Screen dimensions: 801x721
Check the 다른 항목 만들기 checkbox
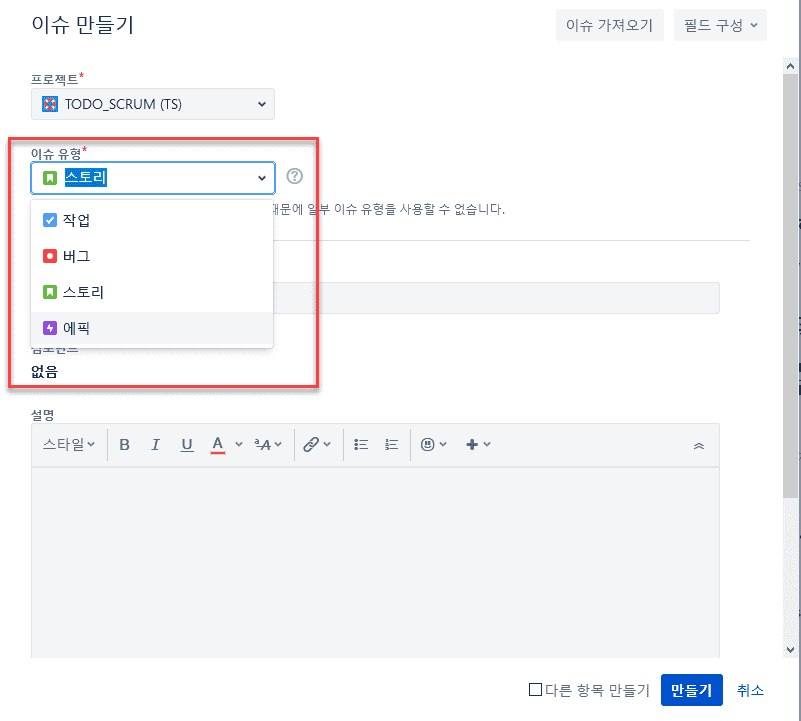coord(535,689)
